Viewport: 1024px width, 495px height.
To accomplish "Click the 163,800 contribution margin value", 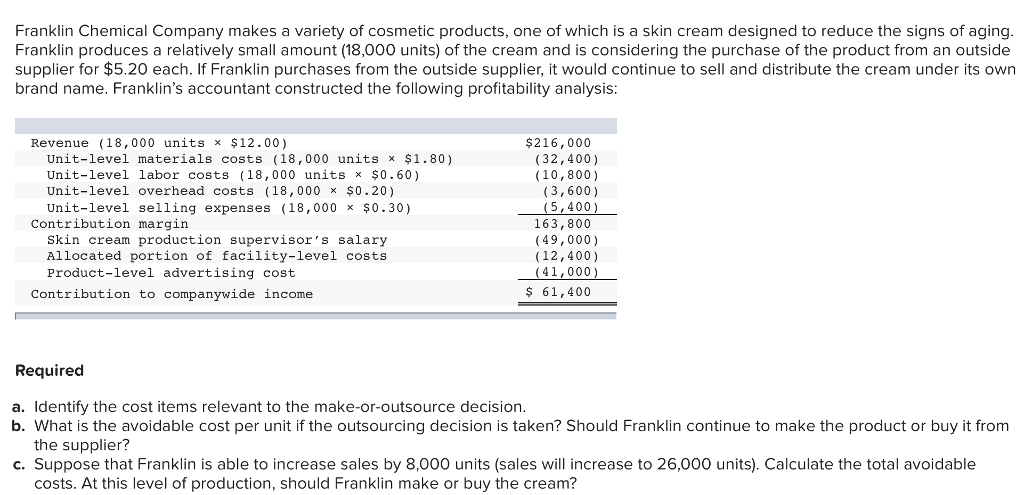I will tap(562, 224).
